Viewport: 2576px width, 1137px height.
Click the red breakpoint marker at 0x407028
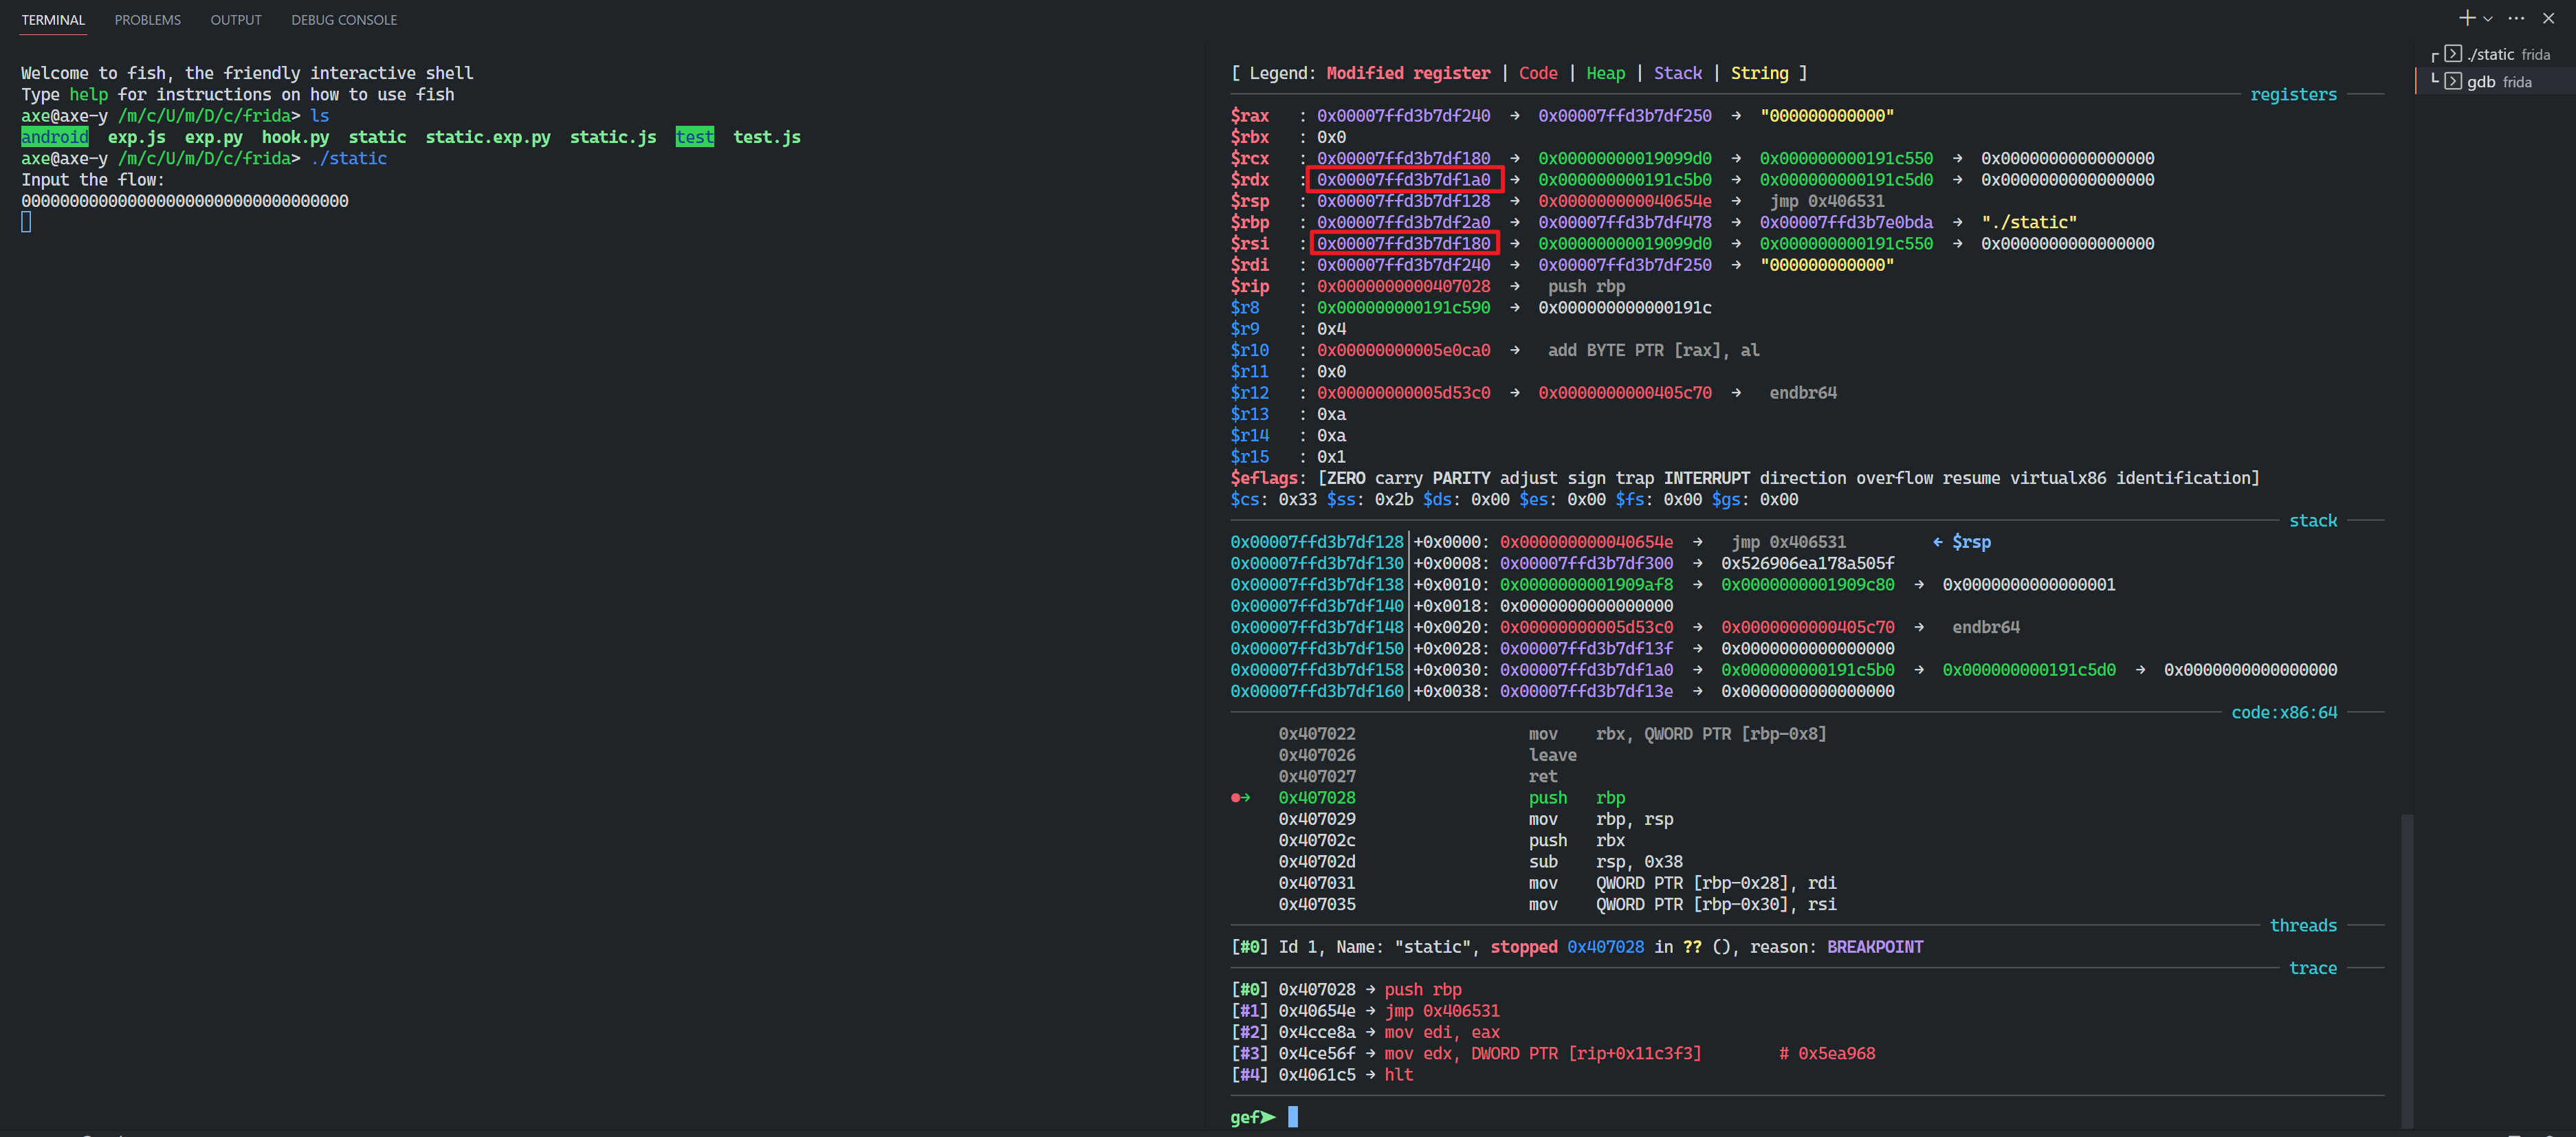1237,798
